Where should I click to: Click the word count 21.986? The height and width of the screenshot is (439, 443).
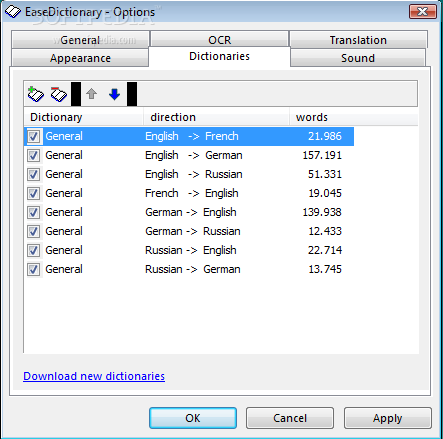(x=325, y=136)
